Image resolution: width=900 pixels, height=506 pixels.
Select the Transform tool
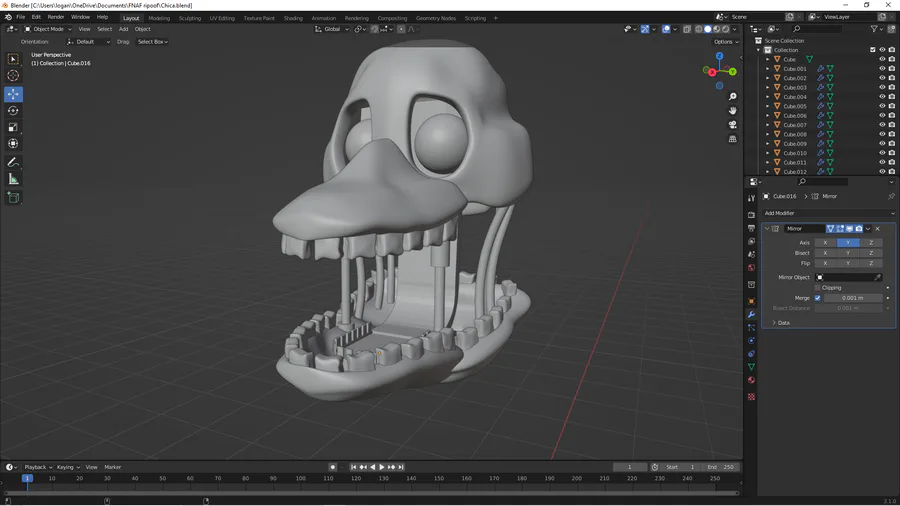13,144
